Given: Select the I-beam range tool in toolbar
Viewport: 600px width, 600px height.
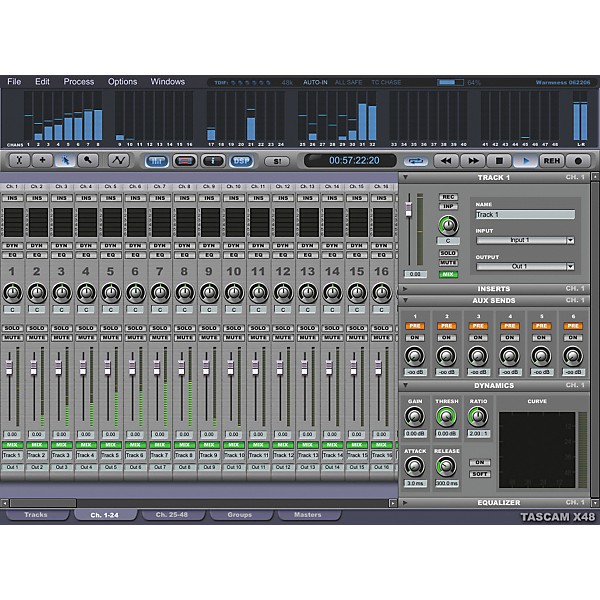Looking at the screenshot, I should pos(19,160).
